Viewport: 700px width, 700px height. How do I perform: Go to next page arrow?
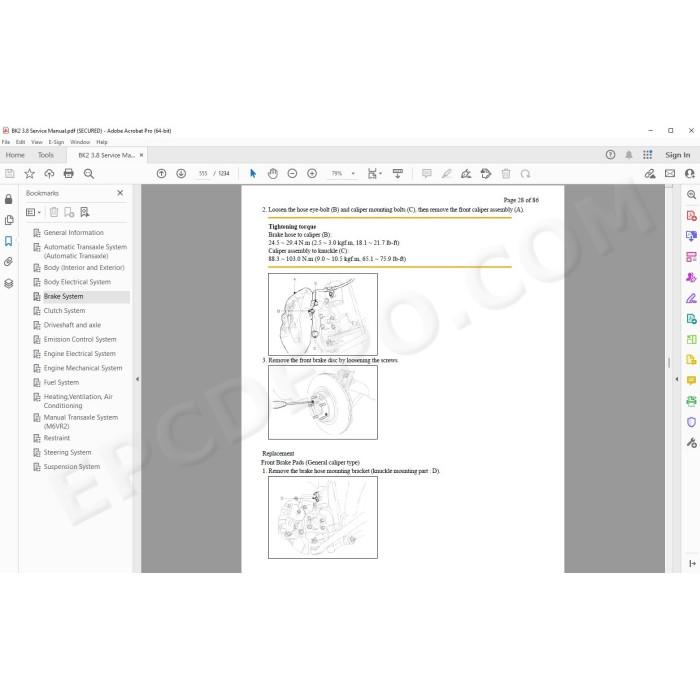[181, 174]
